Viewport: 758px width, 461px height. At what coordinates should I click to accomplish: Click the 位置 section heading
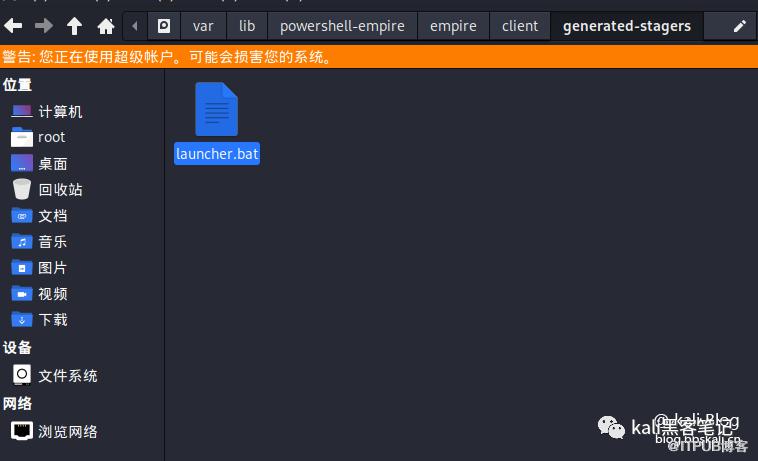[x=17, y=85]
